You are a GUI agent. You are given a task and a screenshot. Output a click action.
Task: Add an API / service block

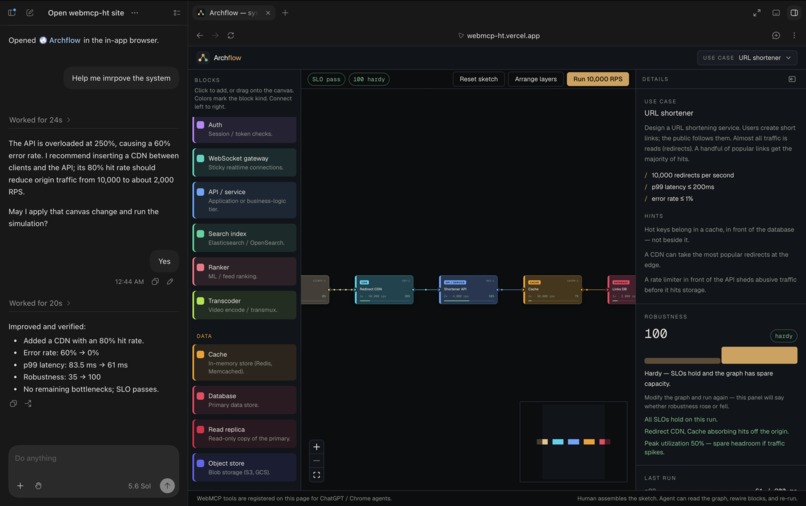coord(244,200)
